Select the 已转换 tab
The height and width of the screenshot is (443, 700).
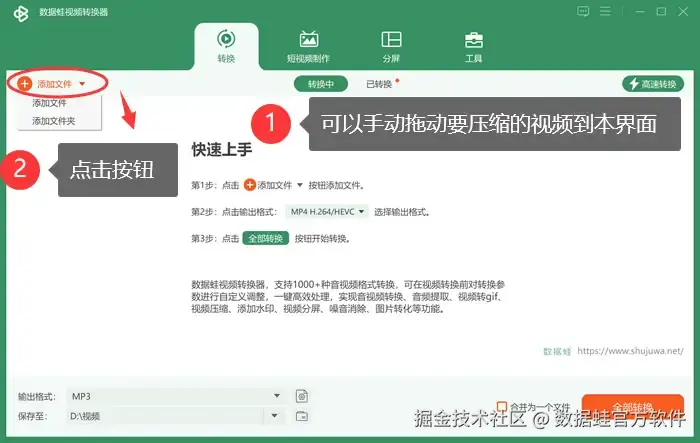(379, 84)
